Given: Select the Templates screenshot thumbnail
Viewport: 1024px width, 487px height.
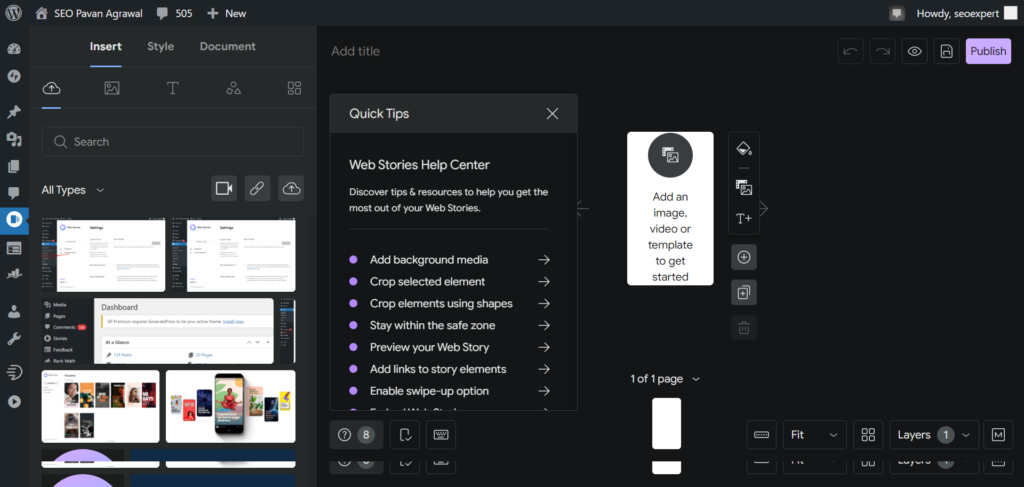Looking at the screenshot, I should pyautogui.click(x=101, y=406).
